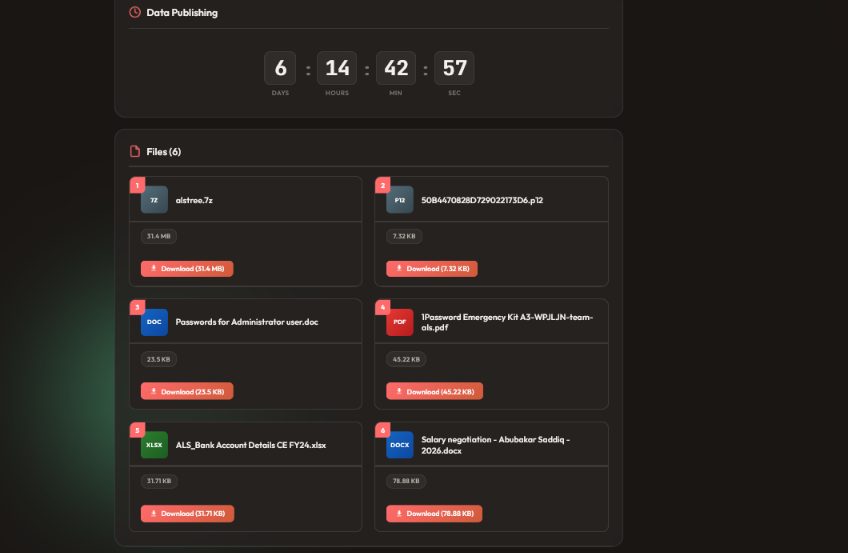This screenshot has height=553, width=848.
Task: Click the Download (78.88 KB) button
Action: [434, 514]
